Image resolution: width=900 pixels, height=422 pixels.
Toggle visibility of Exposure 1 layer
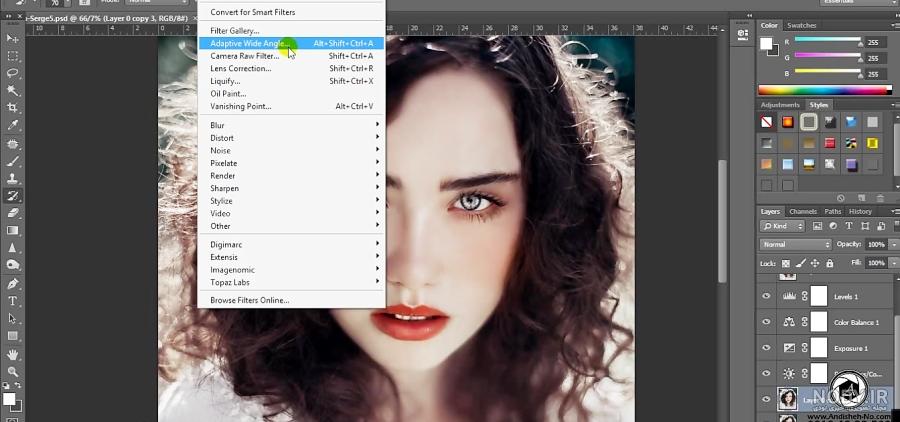click(766, 348)
